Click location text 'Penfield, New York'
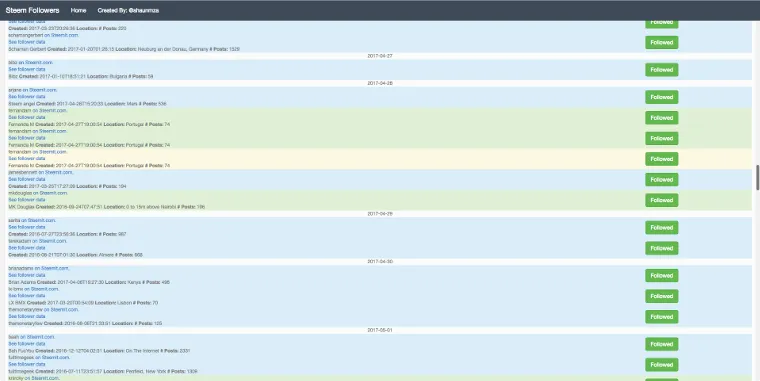 [146, 371]
